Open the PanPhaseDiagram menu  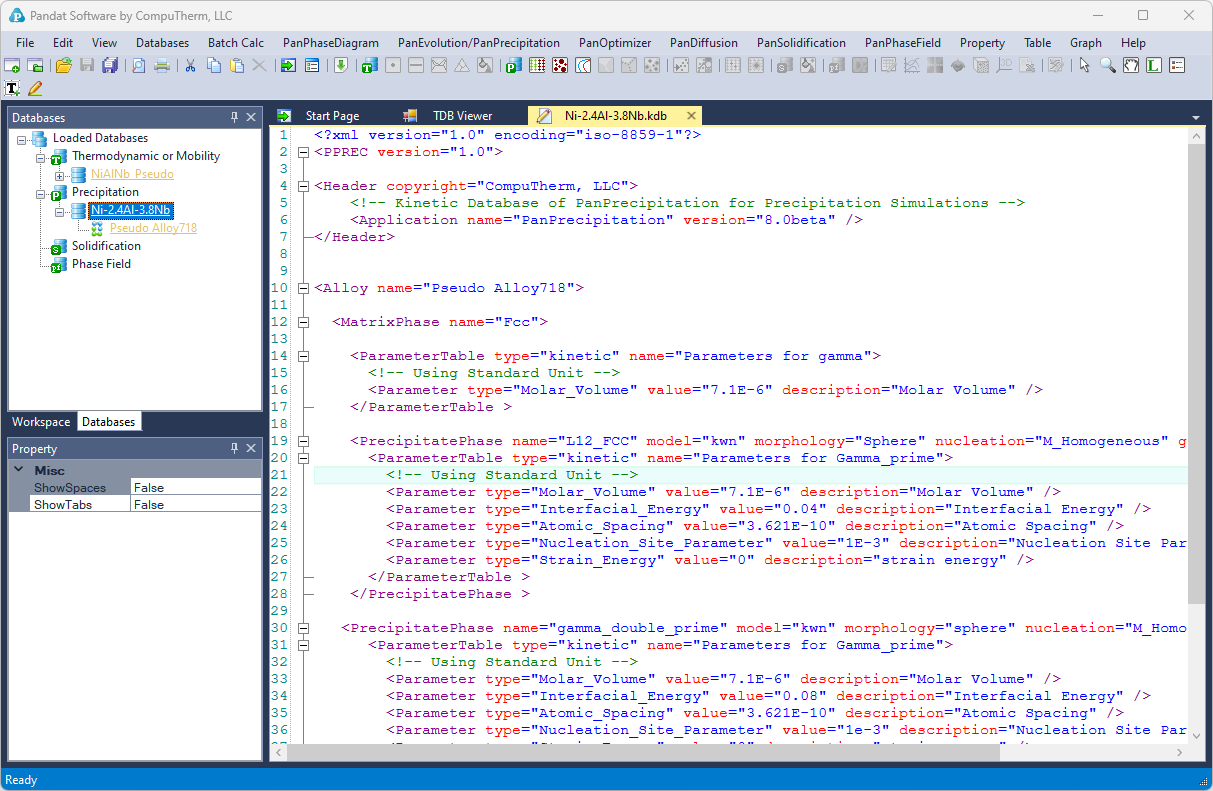point(330,43)
